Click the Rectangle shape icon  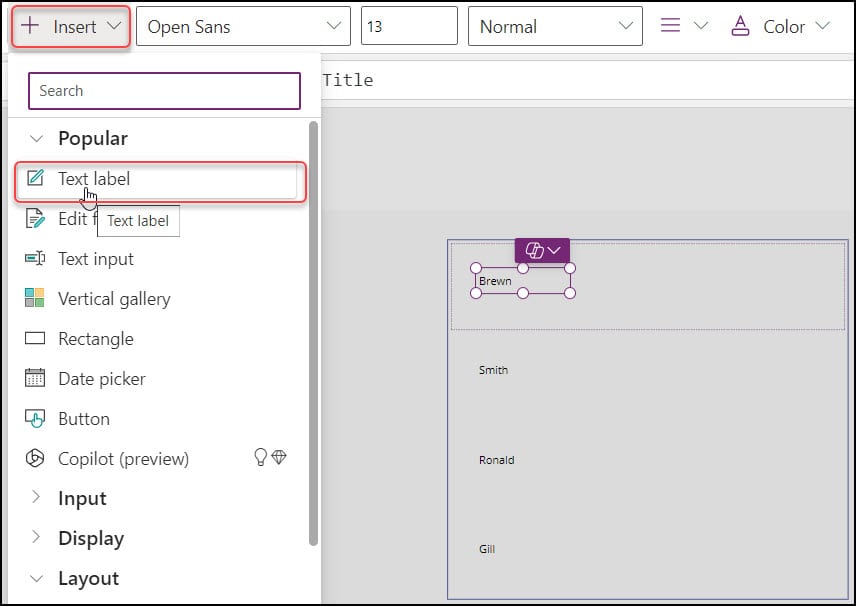[x=35, y=338]
